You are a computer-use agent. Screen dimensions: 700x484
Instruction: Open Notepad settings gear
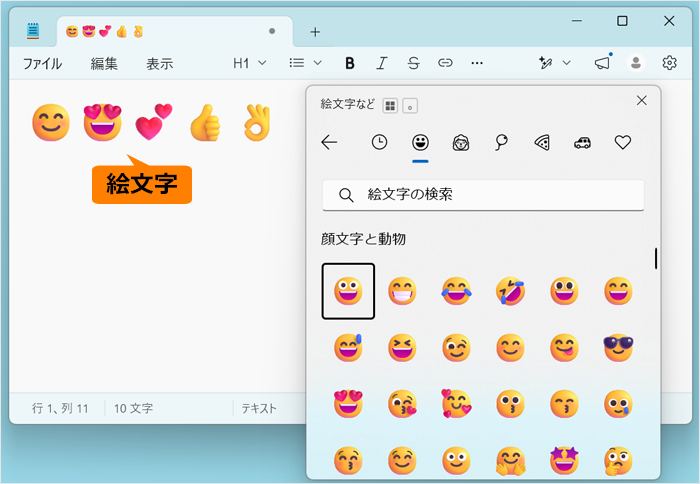pyautogui.click(x=669, y=63)
